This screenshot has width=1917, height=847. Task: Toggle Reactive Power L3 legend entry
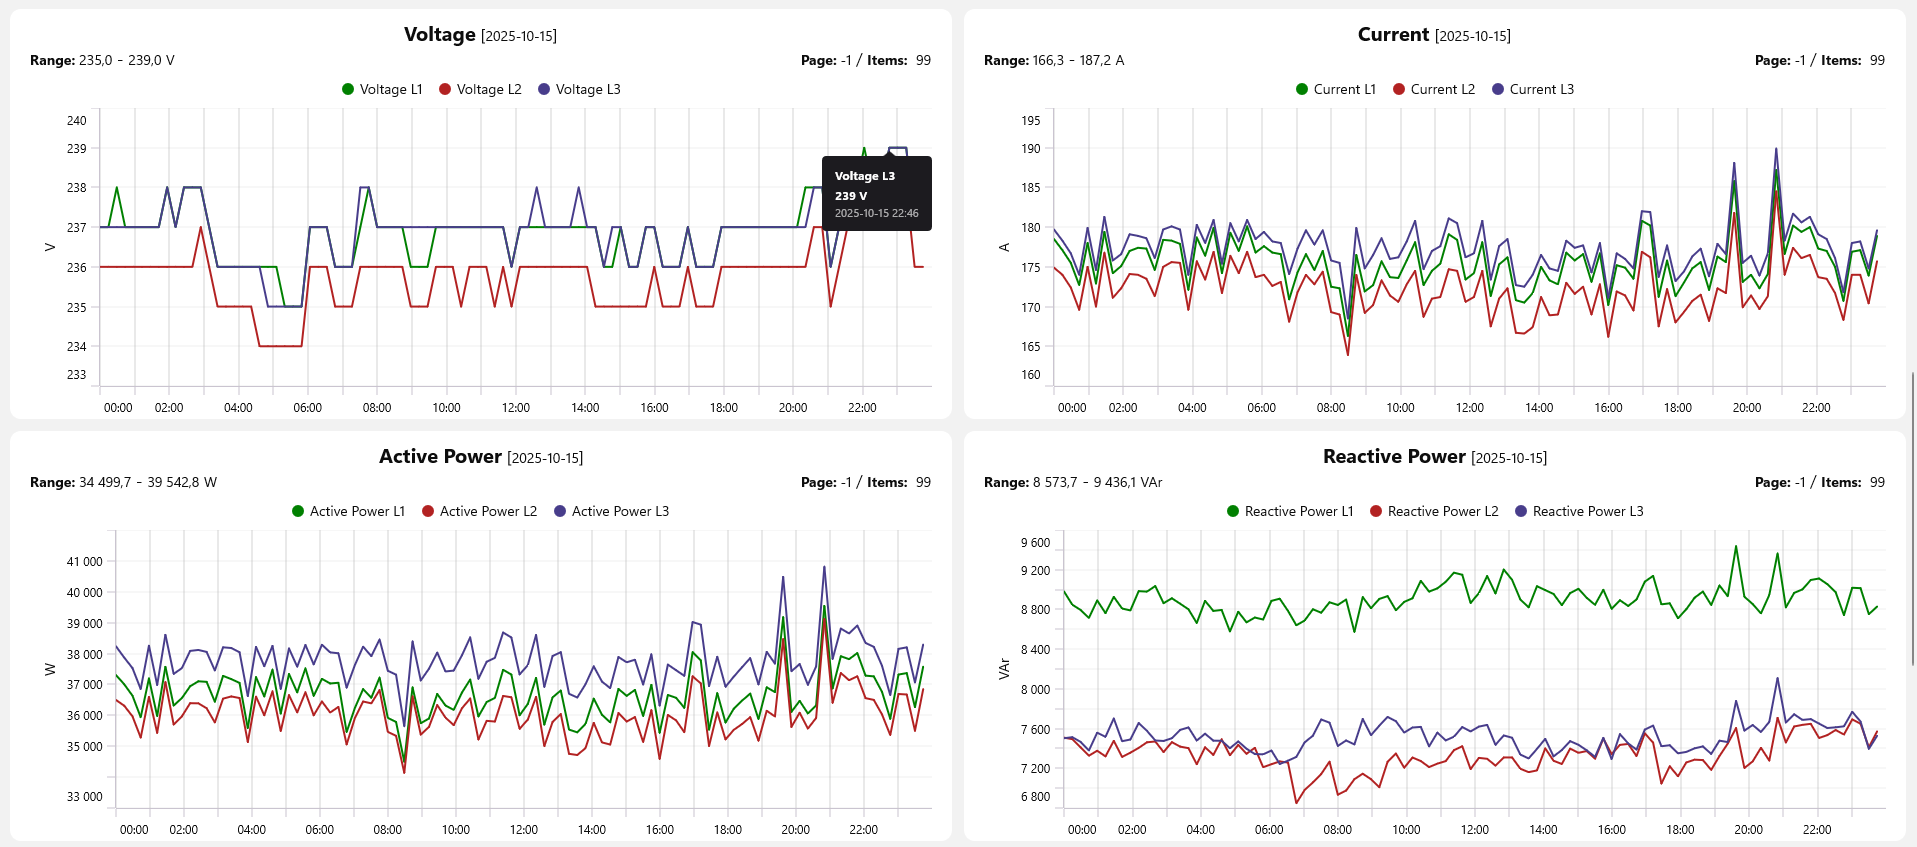pyautogui.click(x=1578, y=511)
